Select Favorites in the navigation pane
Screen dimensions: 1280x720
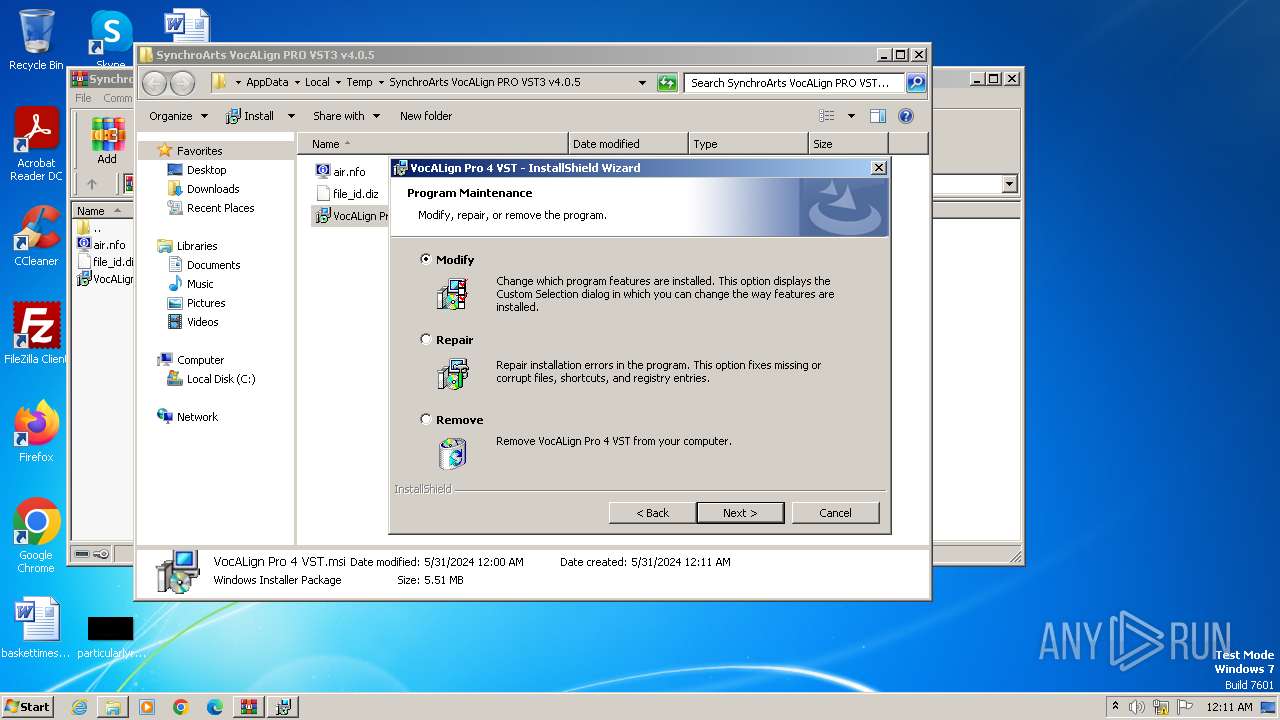pos(199,151)
